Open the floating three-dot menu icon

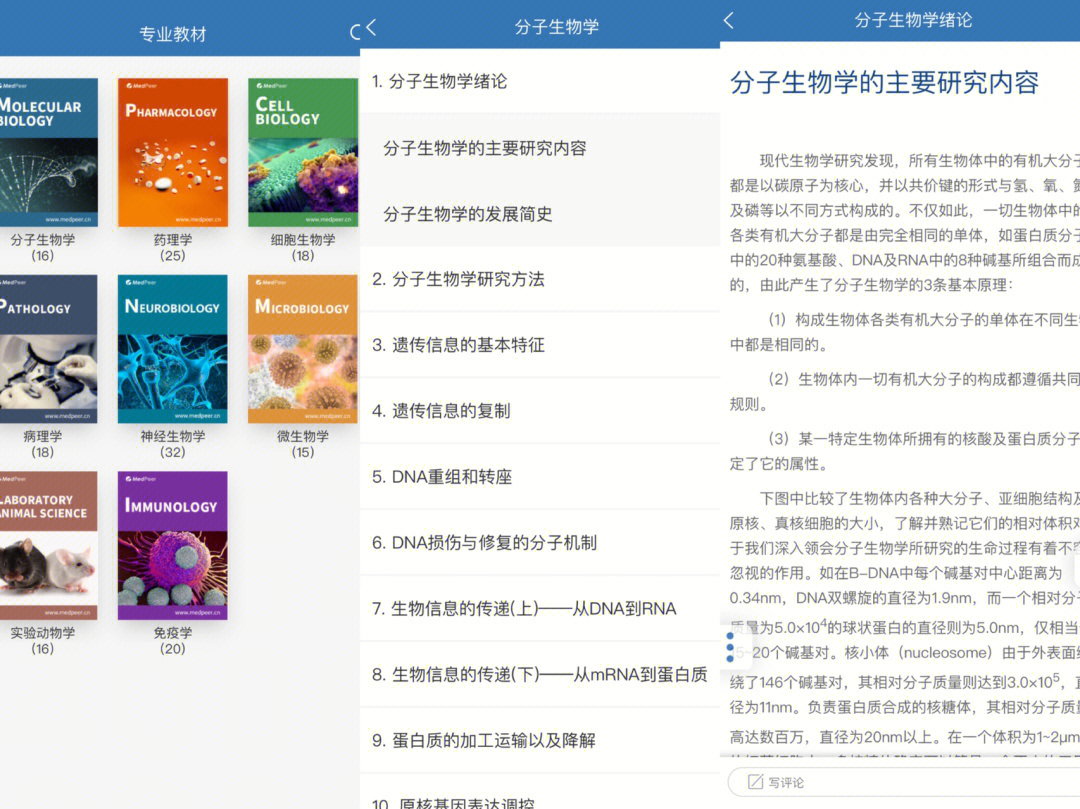click(x=731, y=647)
